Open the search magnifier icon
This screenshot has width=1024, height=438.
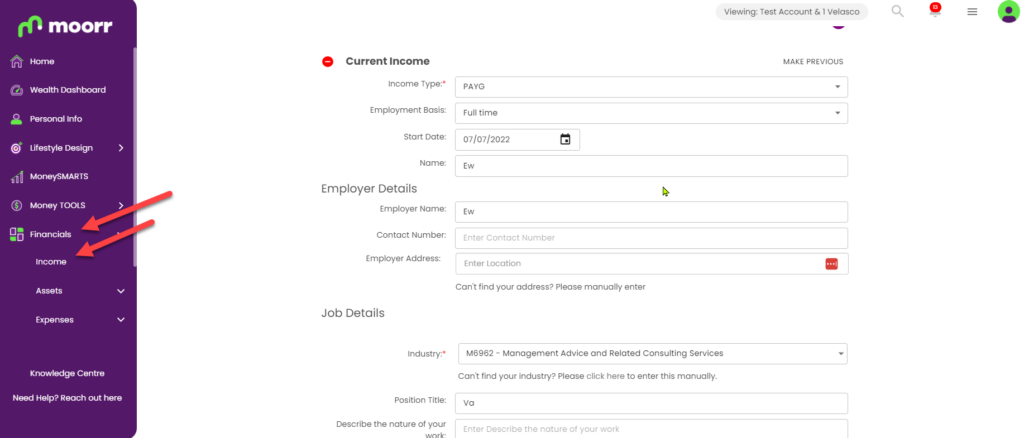tap(897, 11)
